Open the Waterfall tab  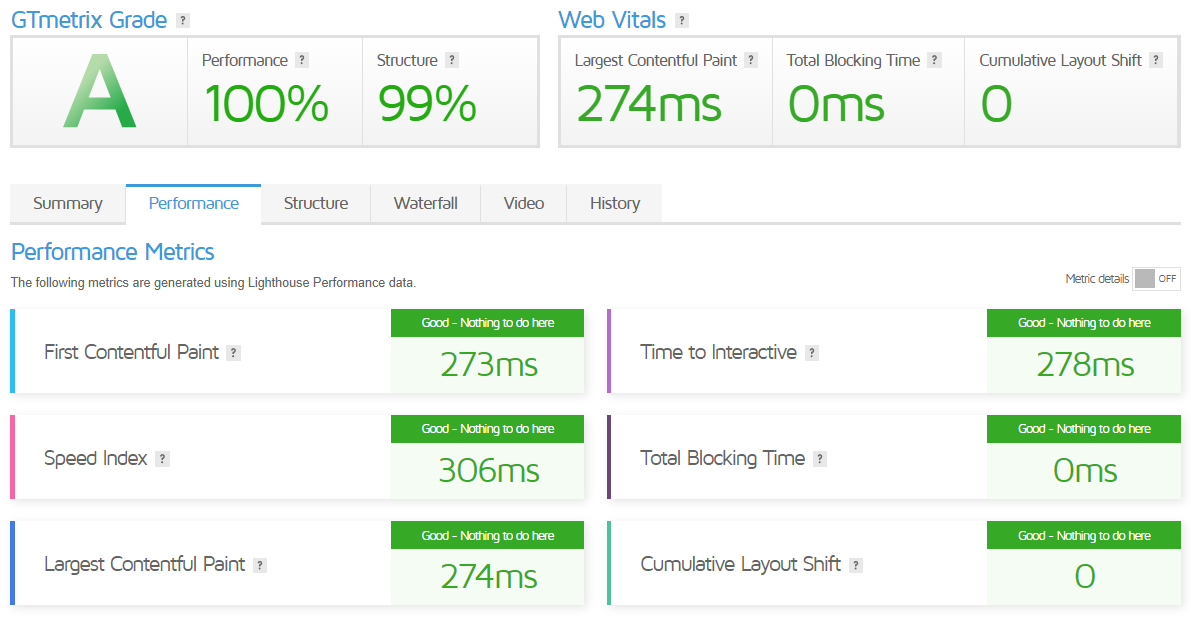[425, 204]
